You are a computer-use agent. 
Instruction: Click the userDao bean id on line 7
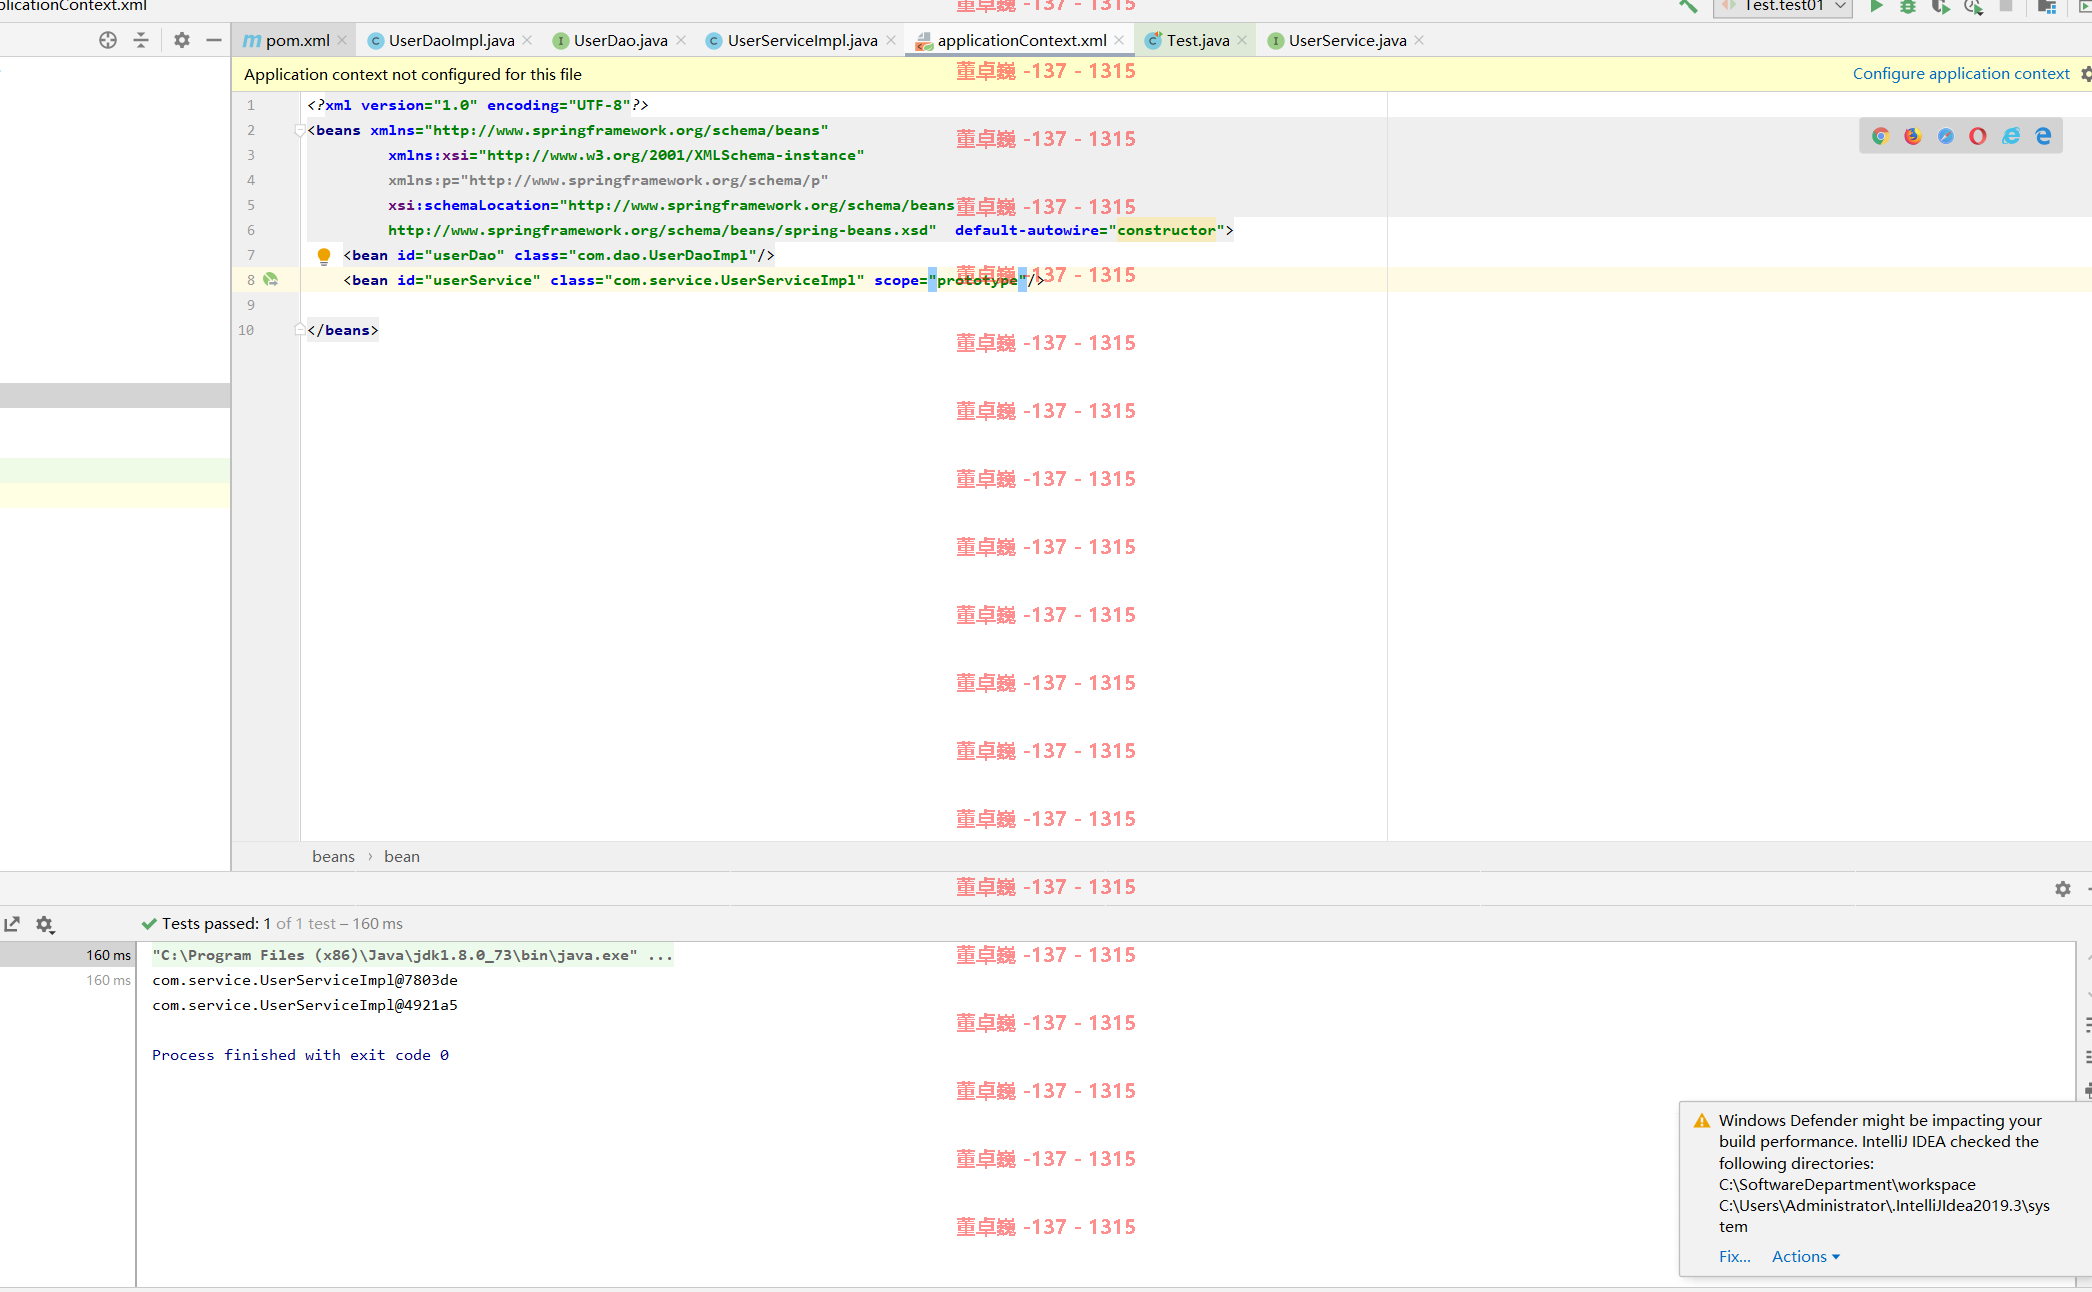tap(464, 255)
